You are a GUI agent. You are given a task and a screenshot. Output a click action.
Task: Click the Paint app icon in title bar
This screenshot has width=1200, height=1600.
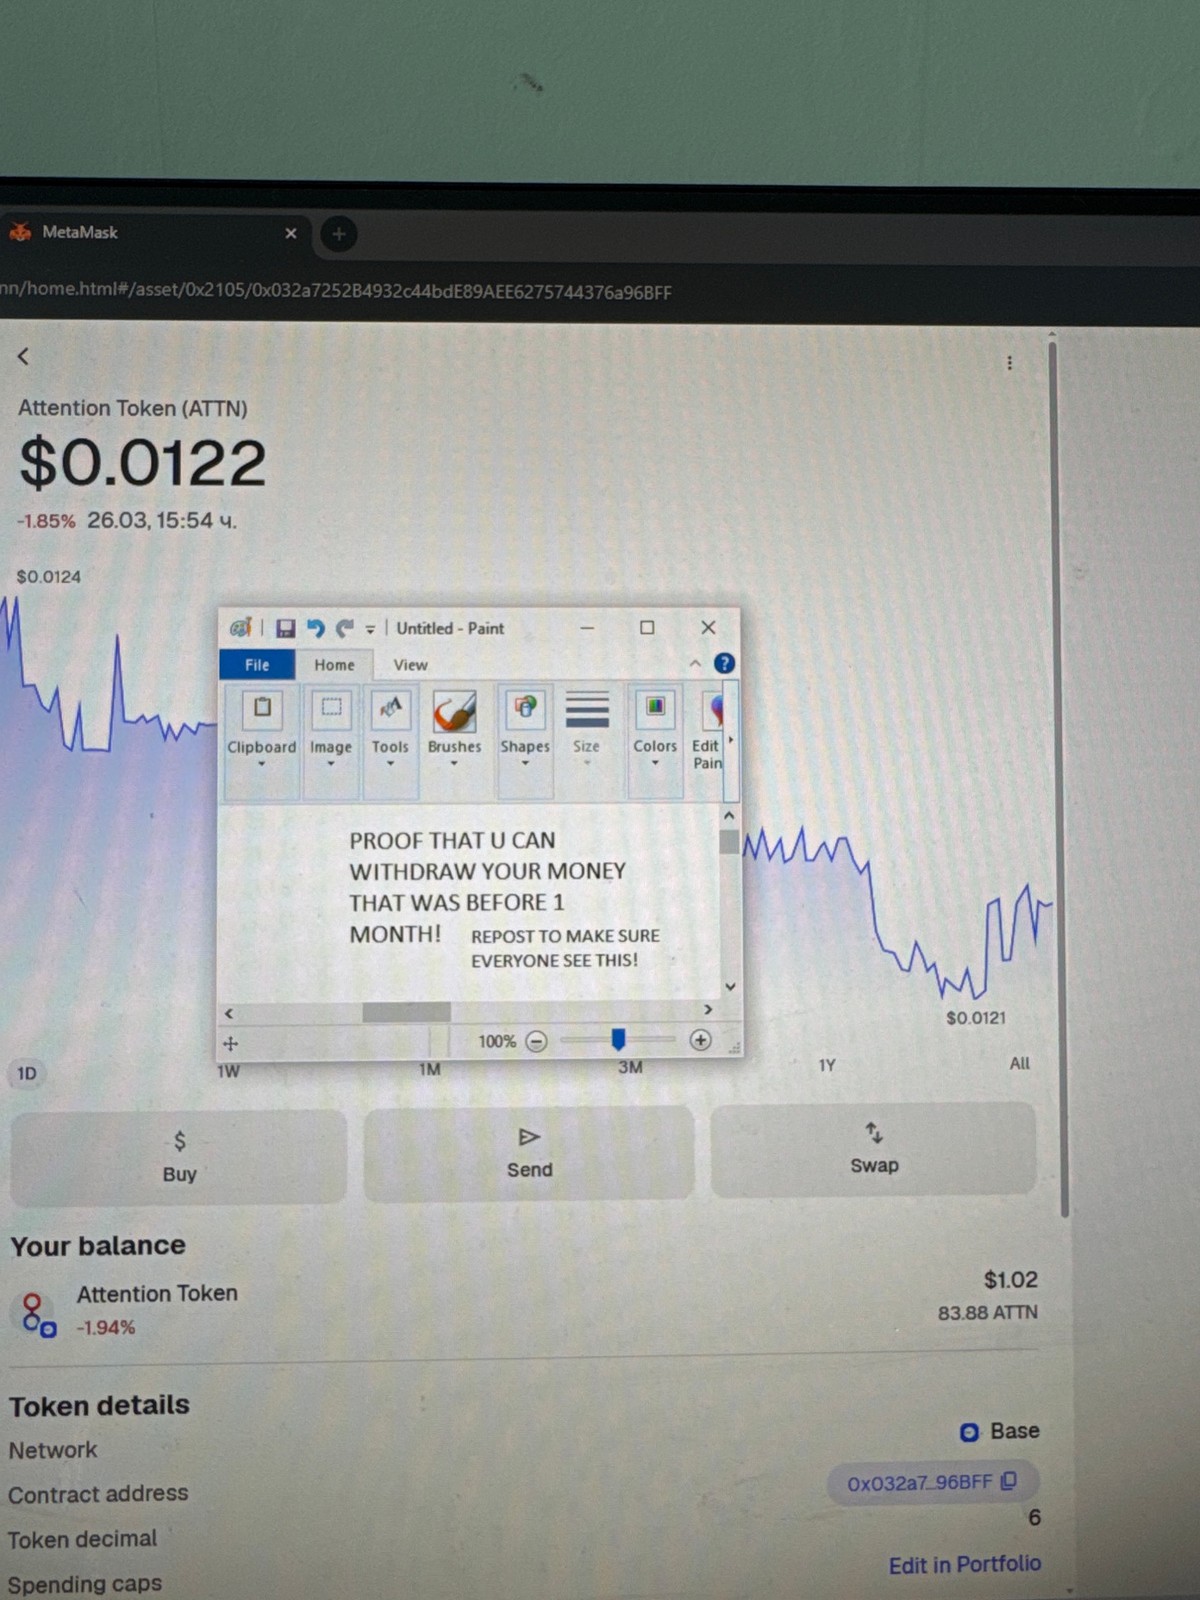coord(240,628)
